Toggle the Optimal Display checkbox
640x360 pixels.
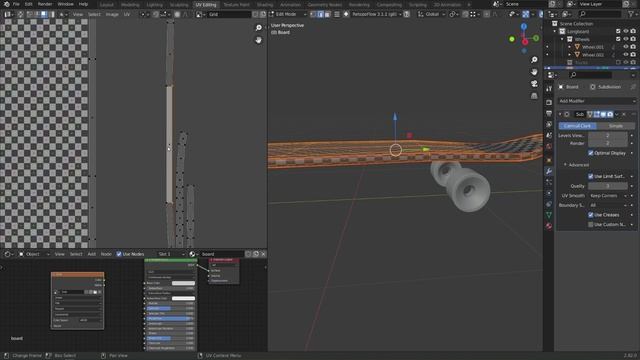pos(591,153)
